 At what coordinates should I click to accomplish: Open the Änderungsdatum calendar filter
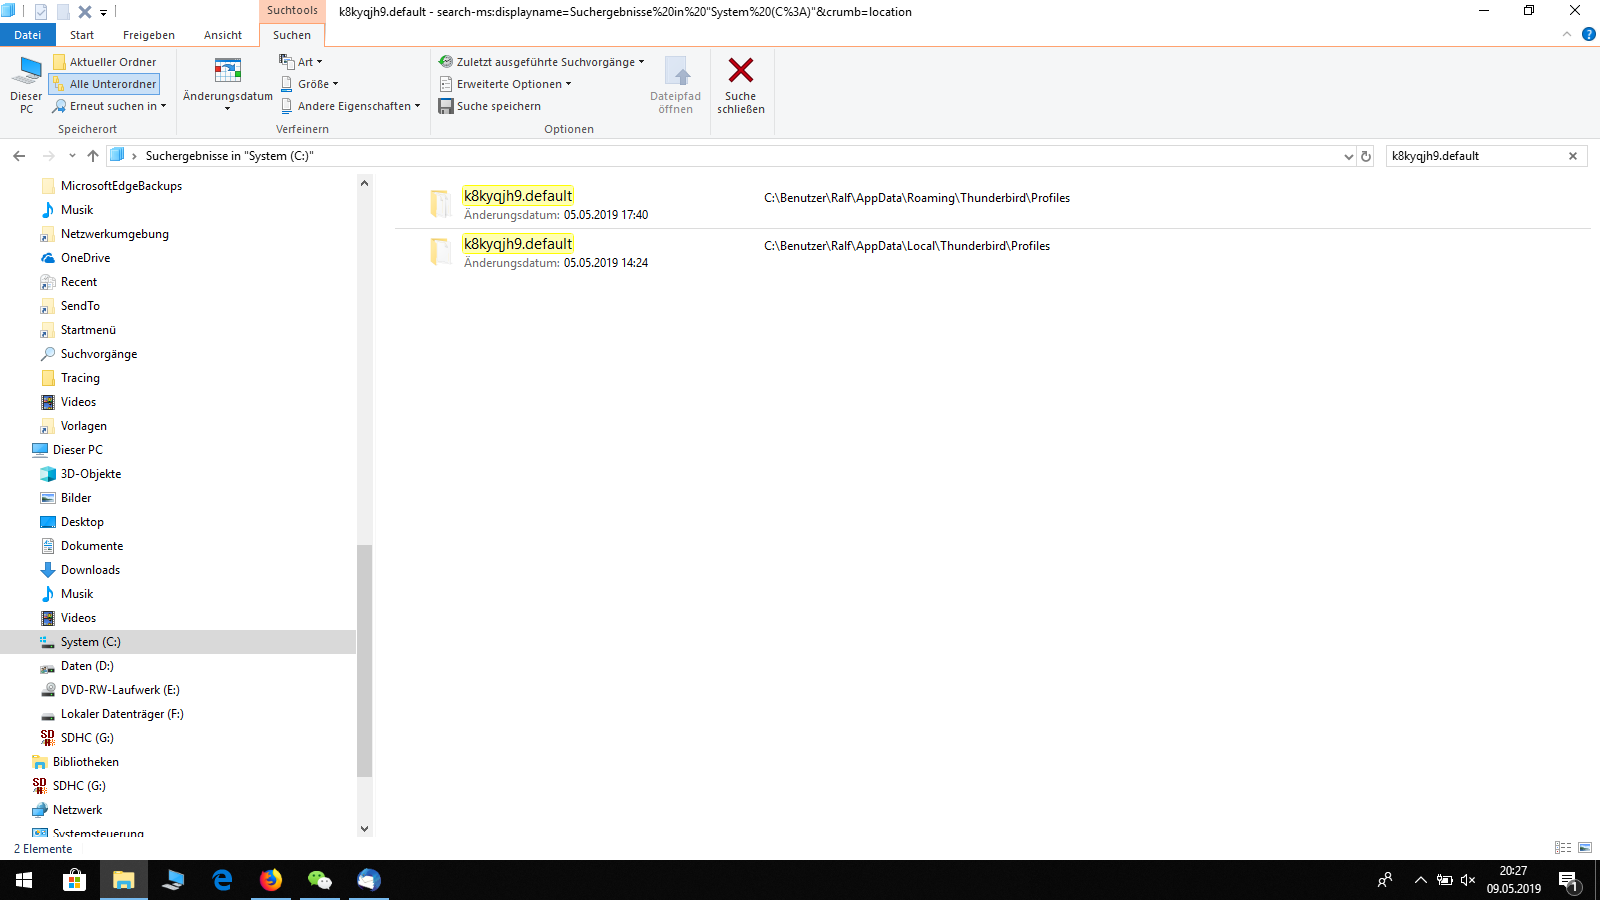(228, 83)
